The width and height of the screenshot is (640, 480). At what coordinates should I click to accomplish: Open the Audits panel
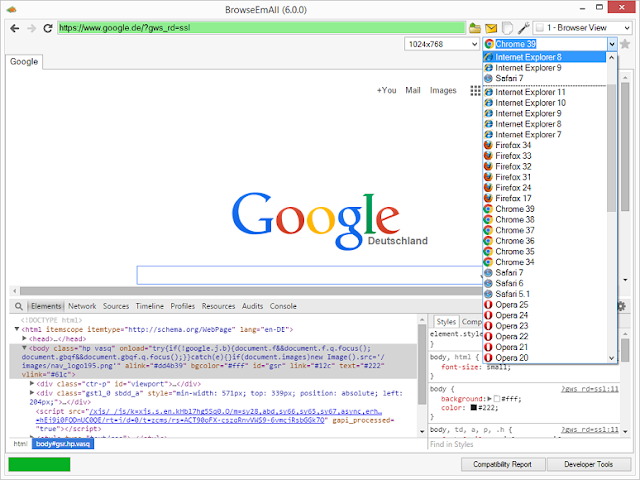pyautogui.click(x=252, y=306)
